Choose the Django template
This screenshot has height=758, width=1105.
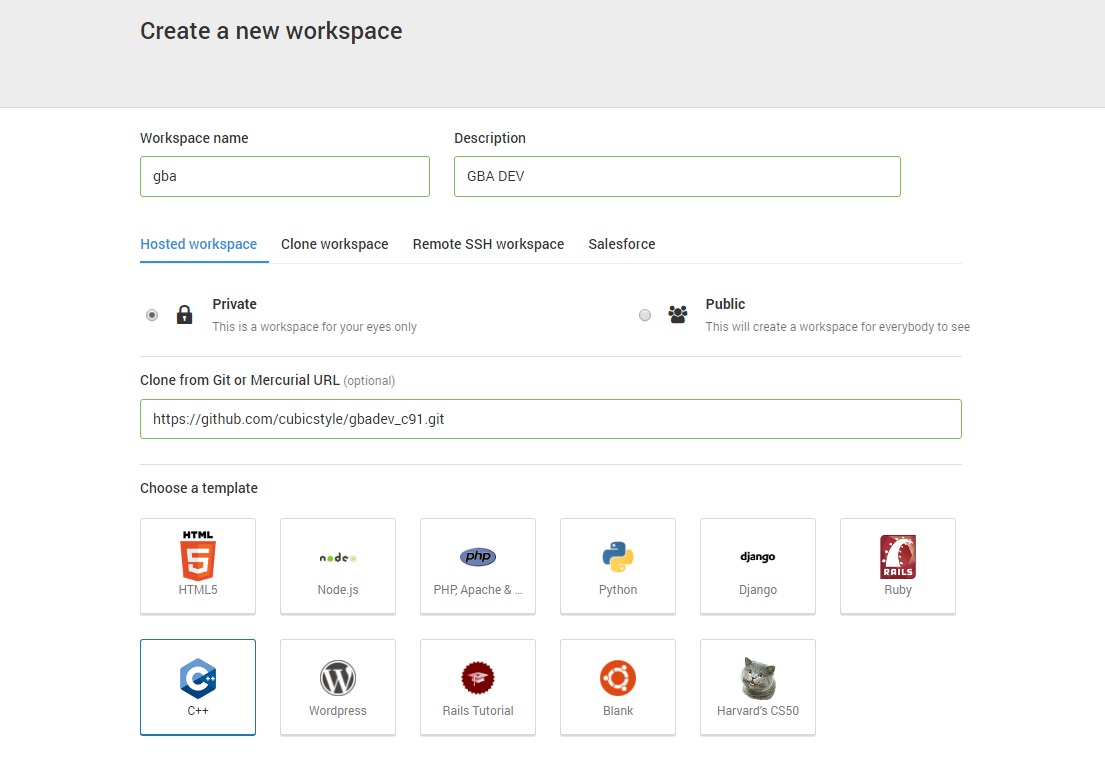758,566
